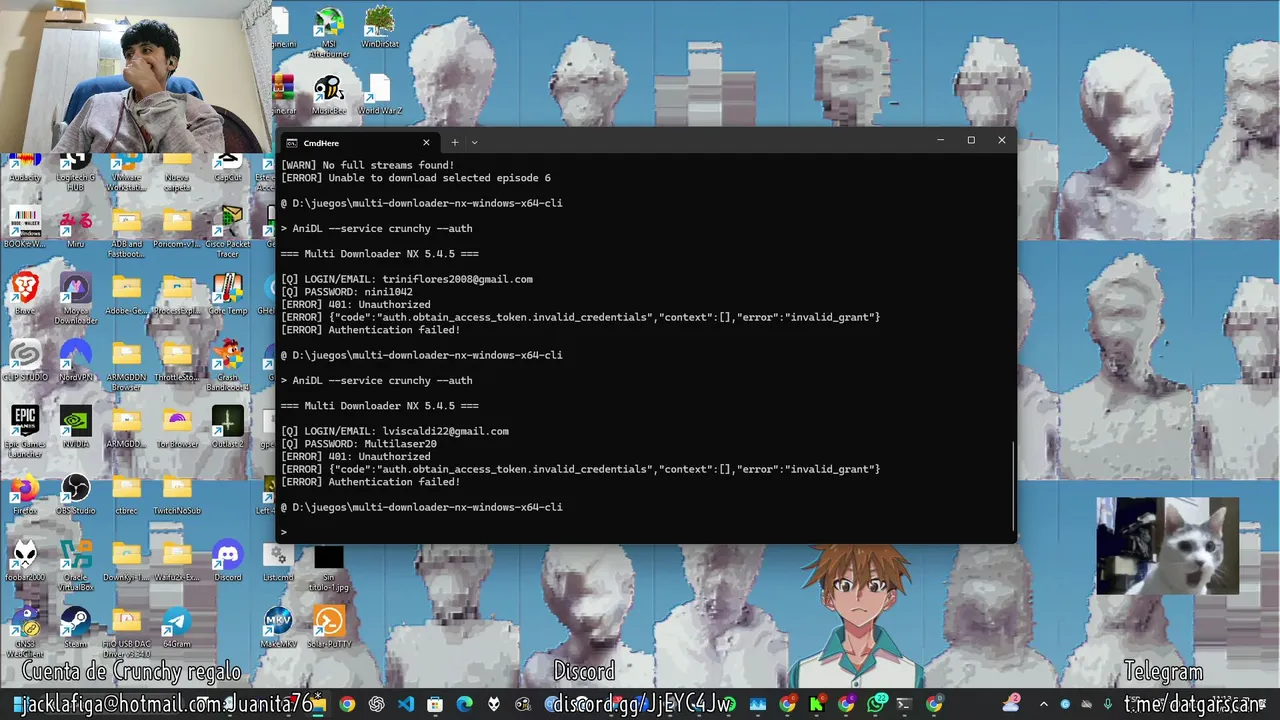The height and width of the screenshot is (720, 1280).
Task: Select the MakeMKV desktop icon
Action: [x=279, y=628]
